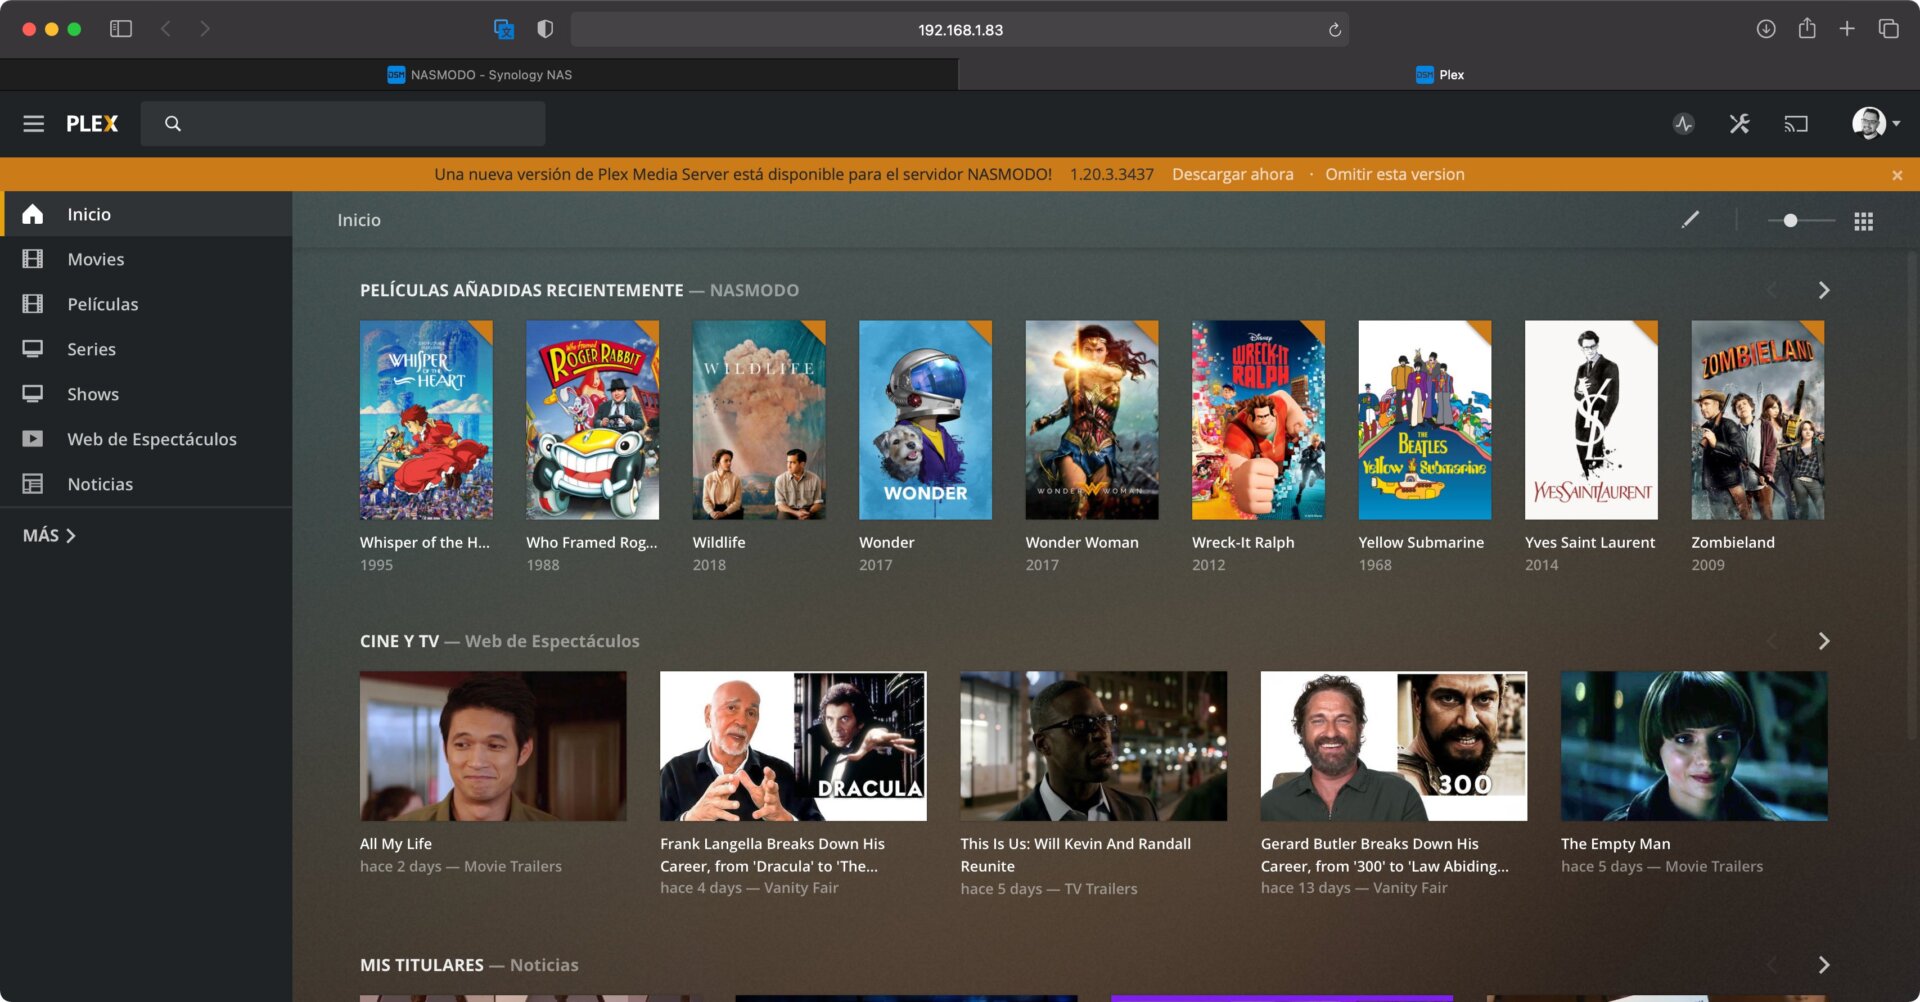The height and width of the screenshot is (1002, 1920).
Task: Dismiss the update banner with the X
Action: click(1896, 174)
